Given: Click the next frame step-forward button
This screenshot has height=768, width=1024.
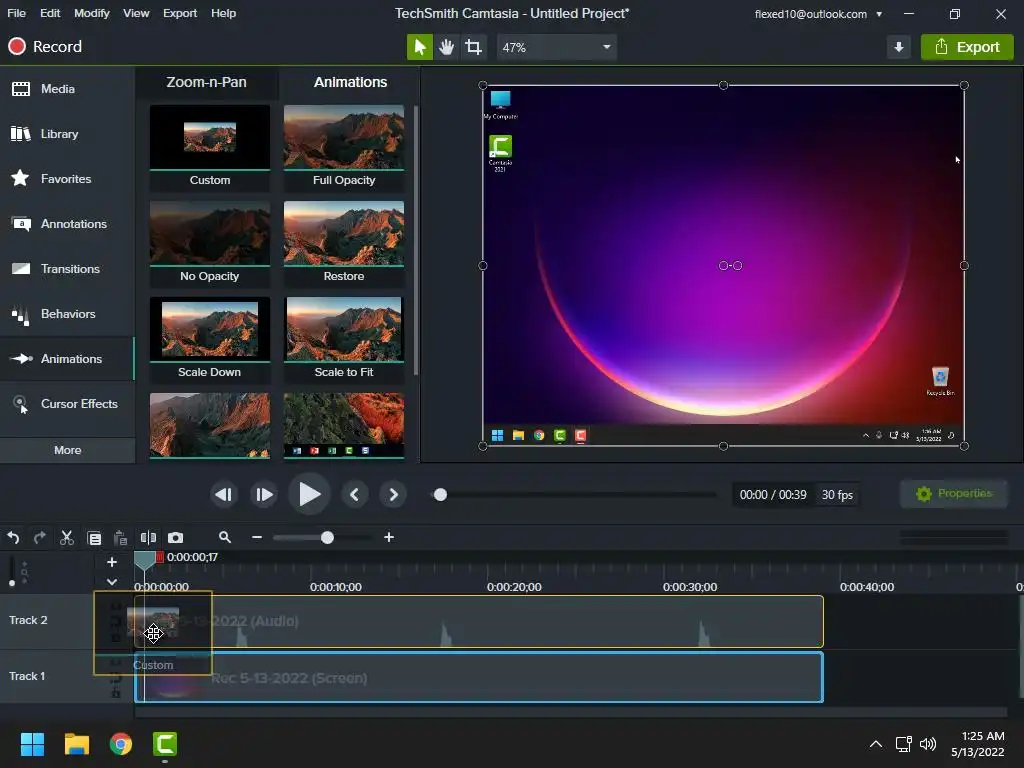Looking at the screenshot, I should point(263,495).
